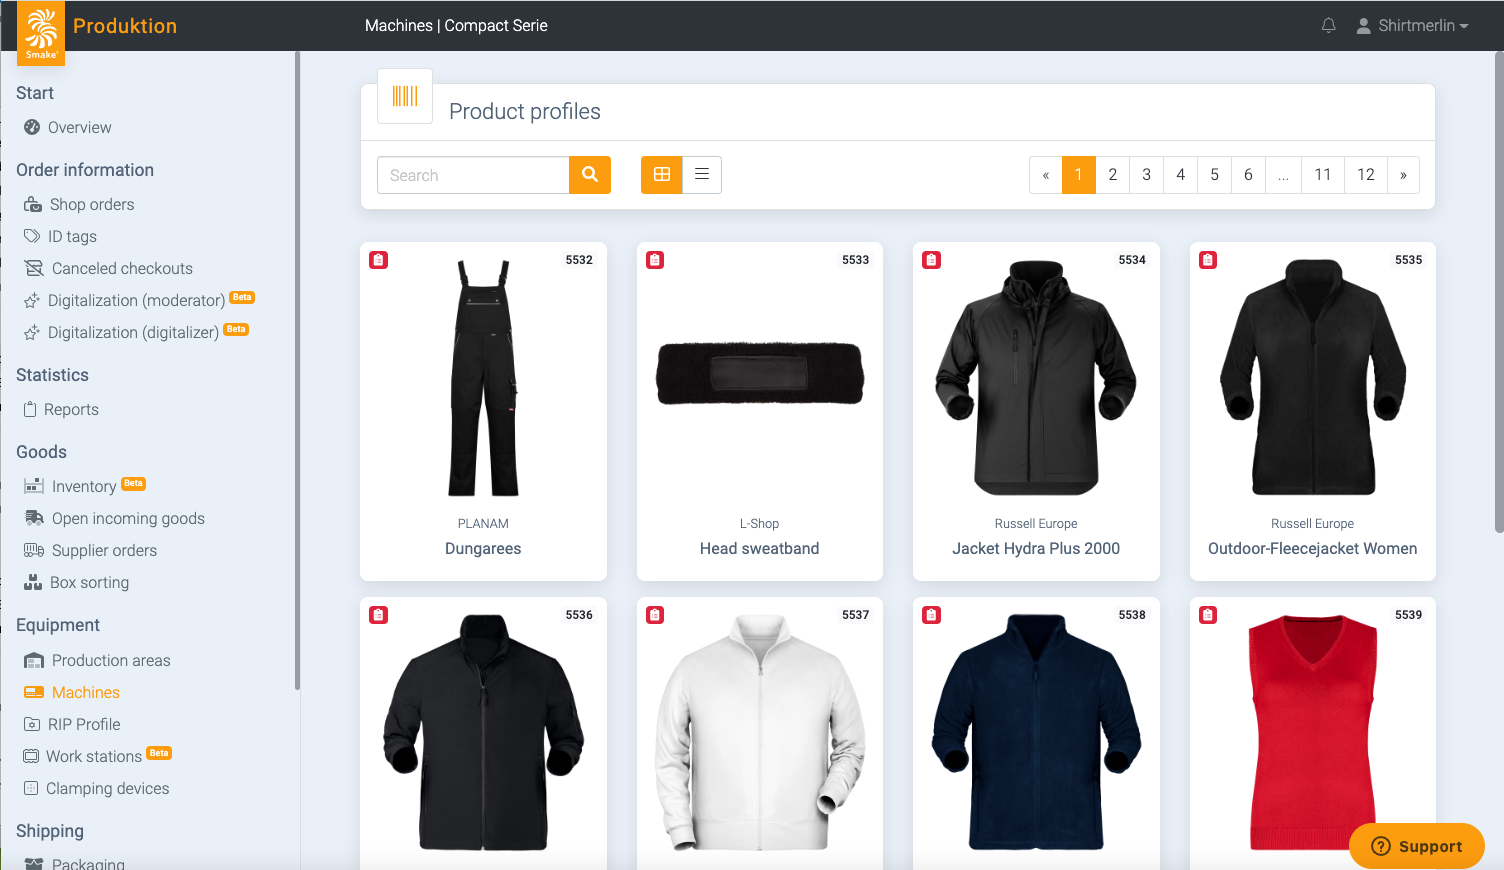Open Box sorting menu item
Screen dimensions: 1504x870
89,583
